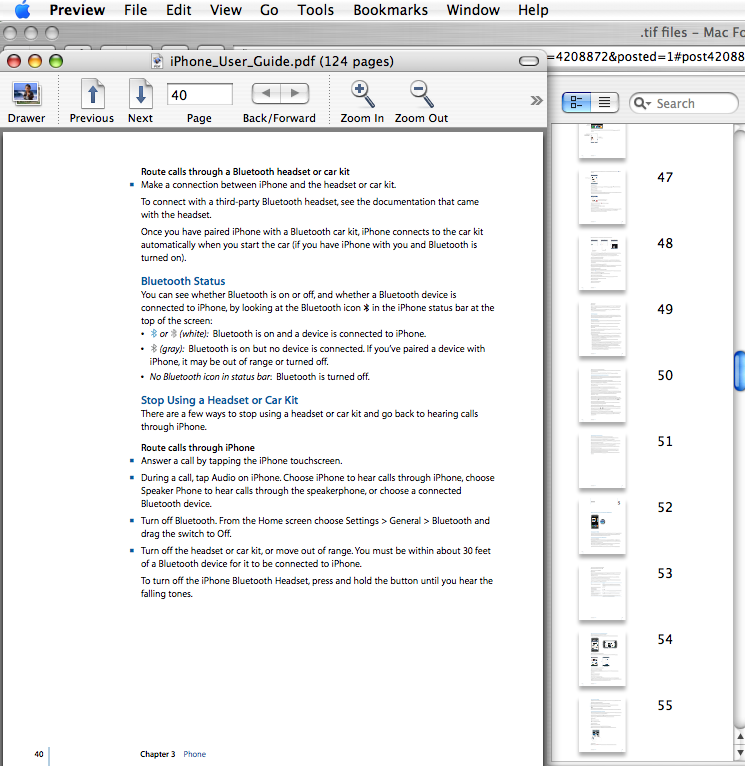This screenshot has width=745, height=766.
Task: Toggle the toolbar pill button in title bar
Action: [x=529, y=61]
